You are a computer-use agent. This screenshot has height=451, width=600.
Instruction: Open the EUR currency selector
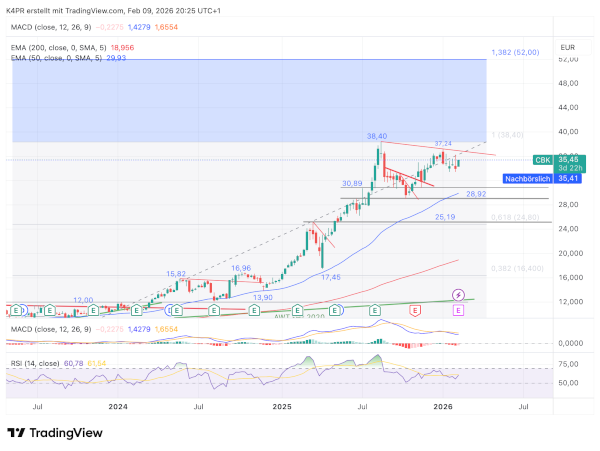[567, 47]
